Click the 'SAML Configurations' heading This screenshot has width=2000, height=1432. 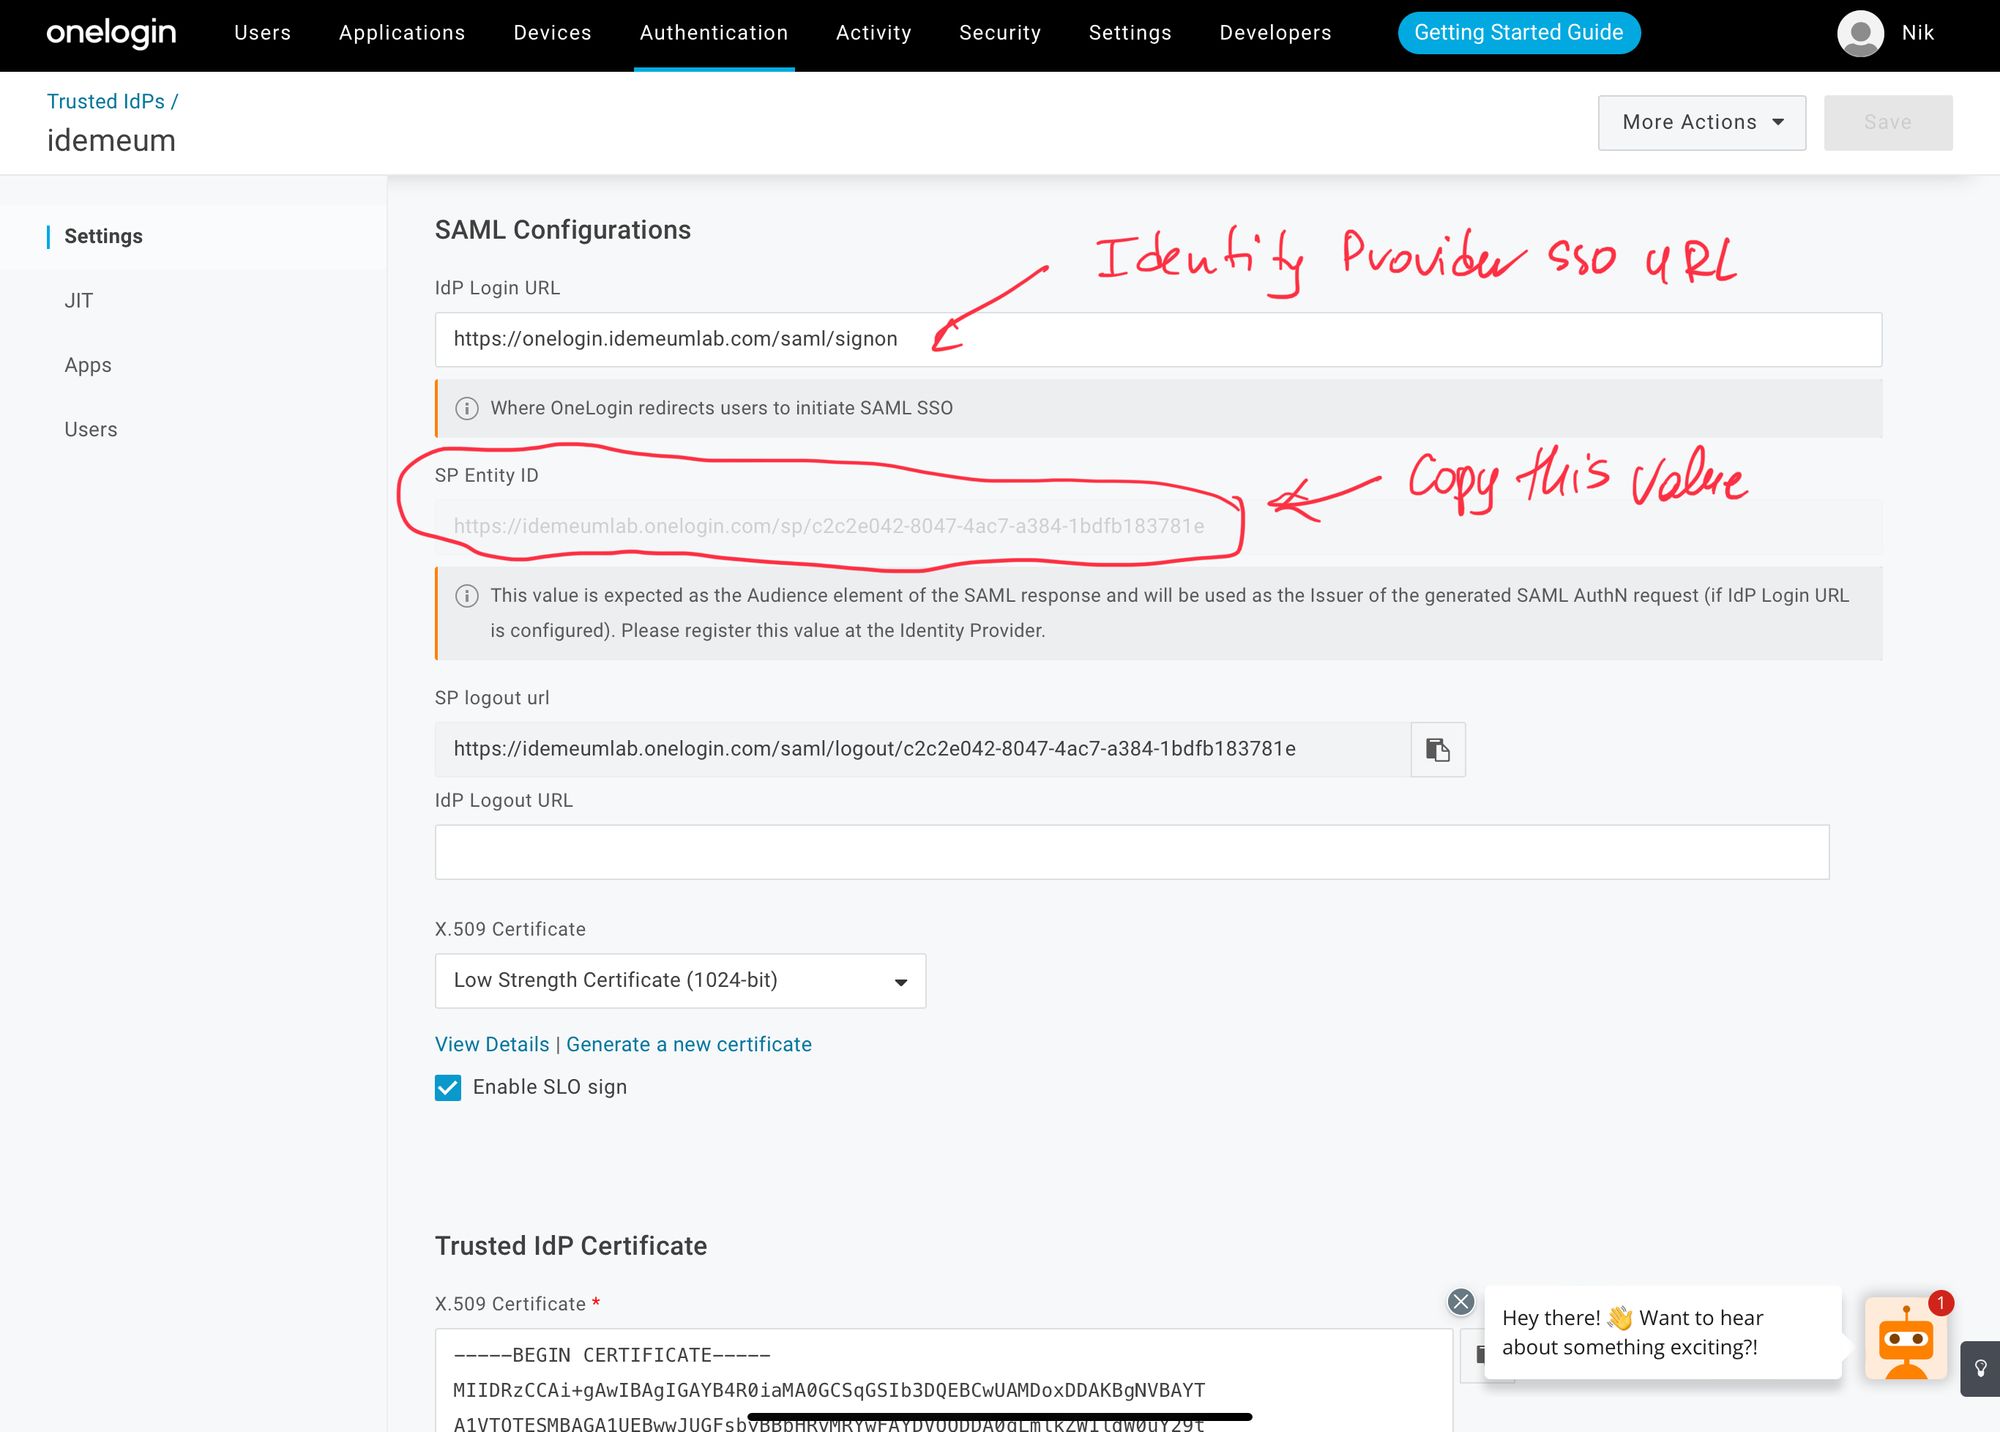(x=563, y=230)
